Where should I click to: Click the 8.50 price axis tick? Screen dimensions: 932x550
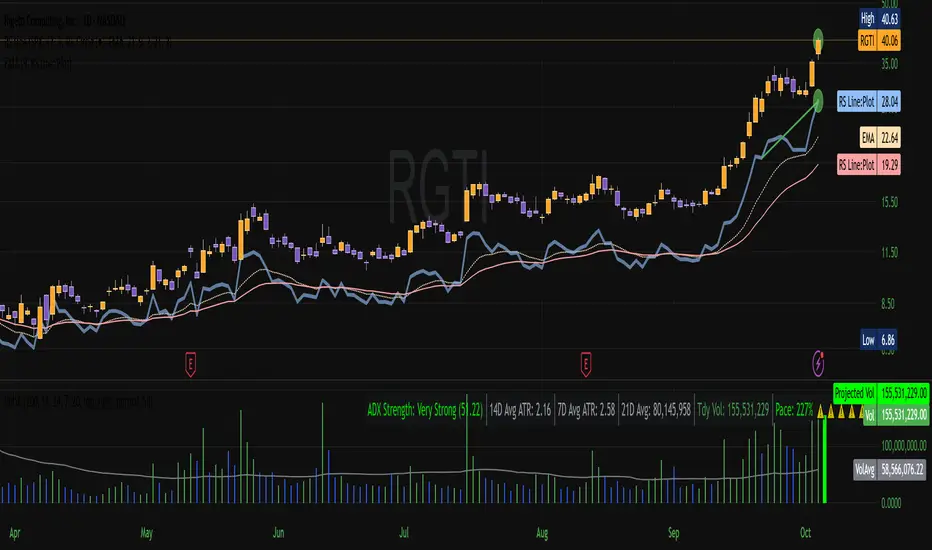pos(887,304)
